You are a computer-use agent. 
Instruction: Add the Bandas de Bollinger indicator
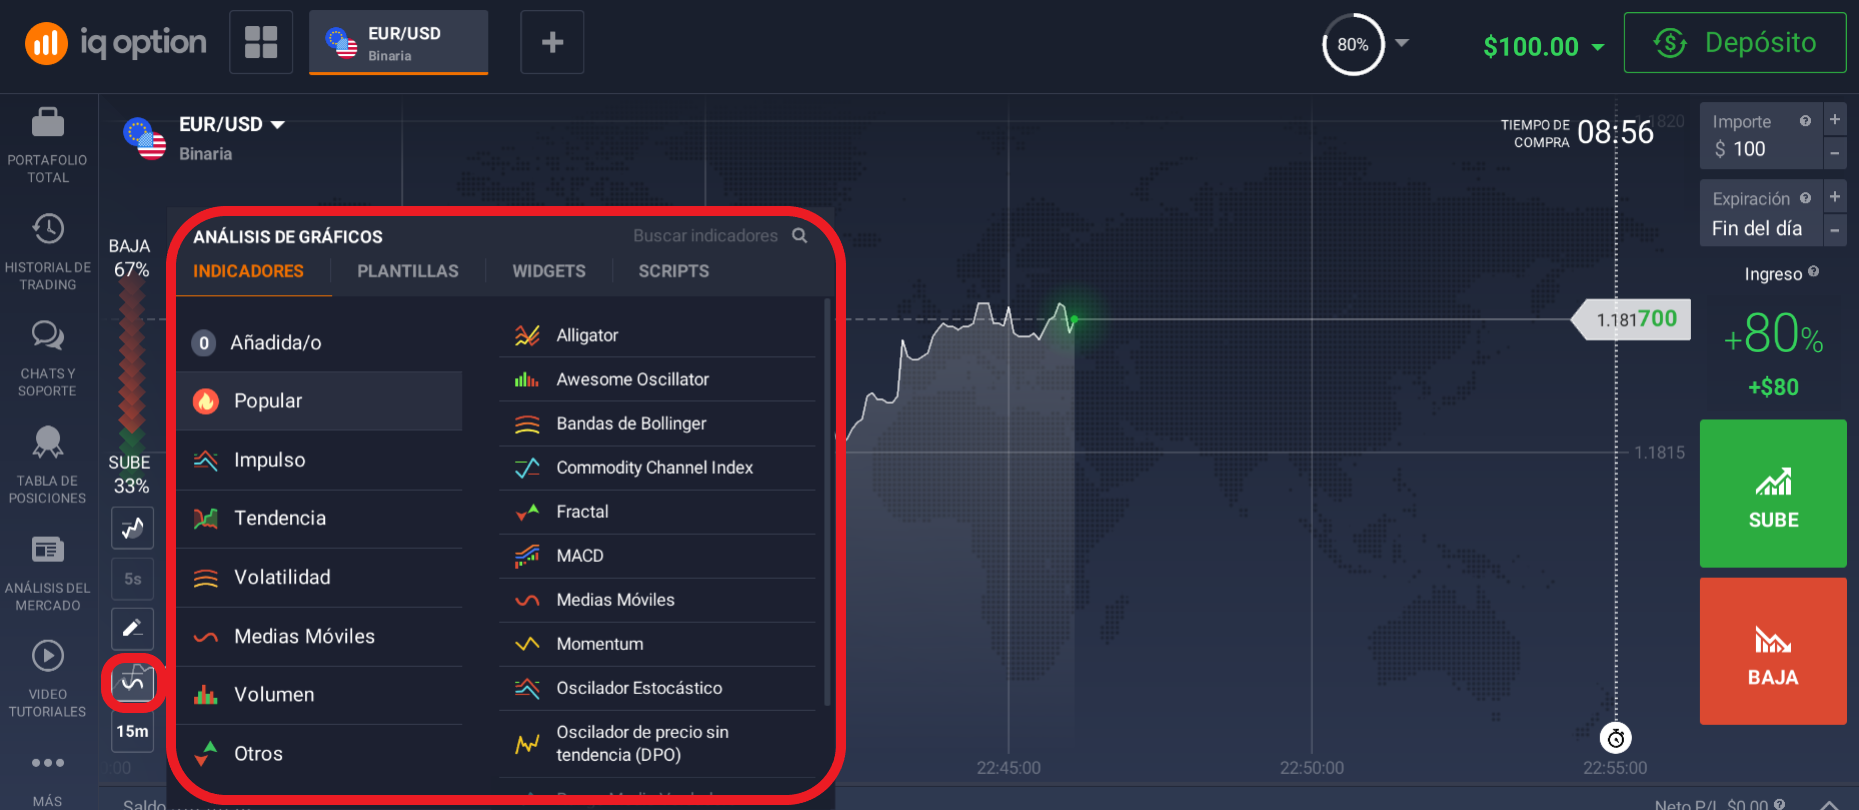pyautogui.click(x=658, y=423)
